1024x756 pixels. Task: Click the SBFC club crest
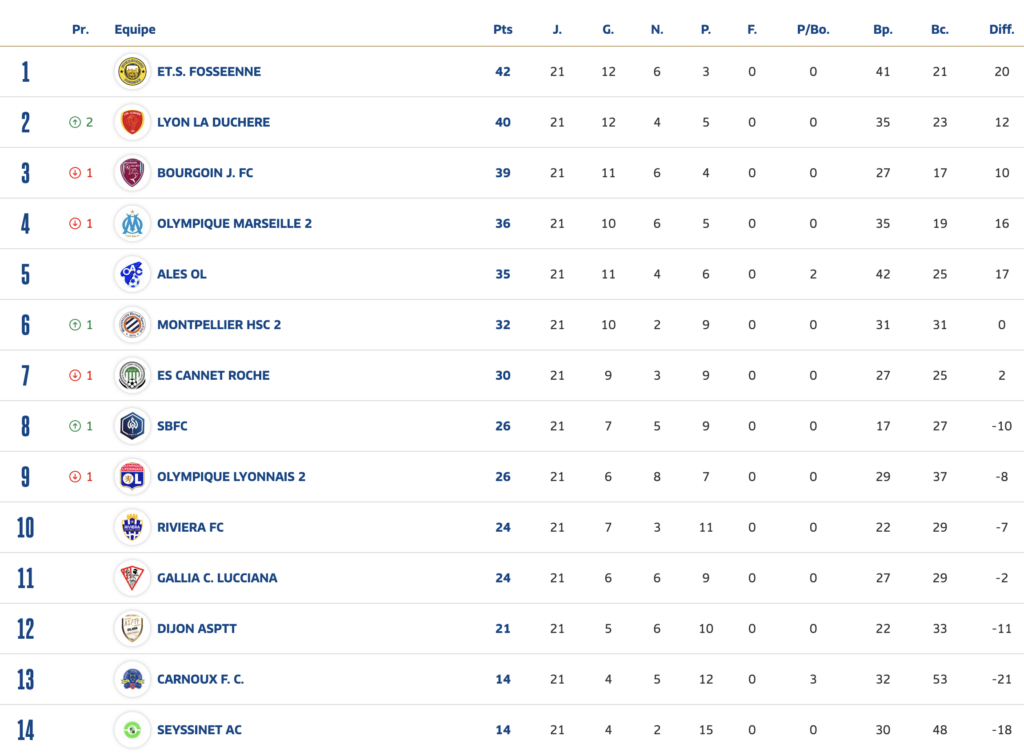pyautogui.click(x=132, y=426)
